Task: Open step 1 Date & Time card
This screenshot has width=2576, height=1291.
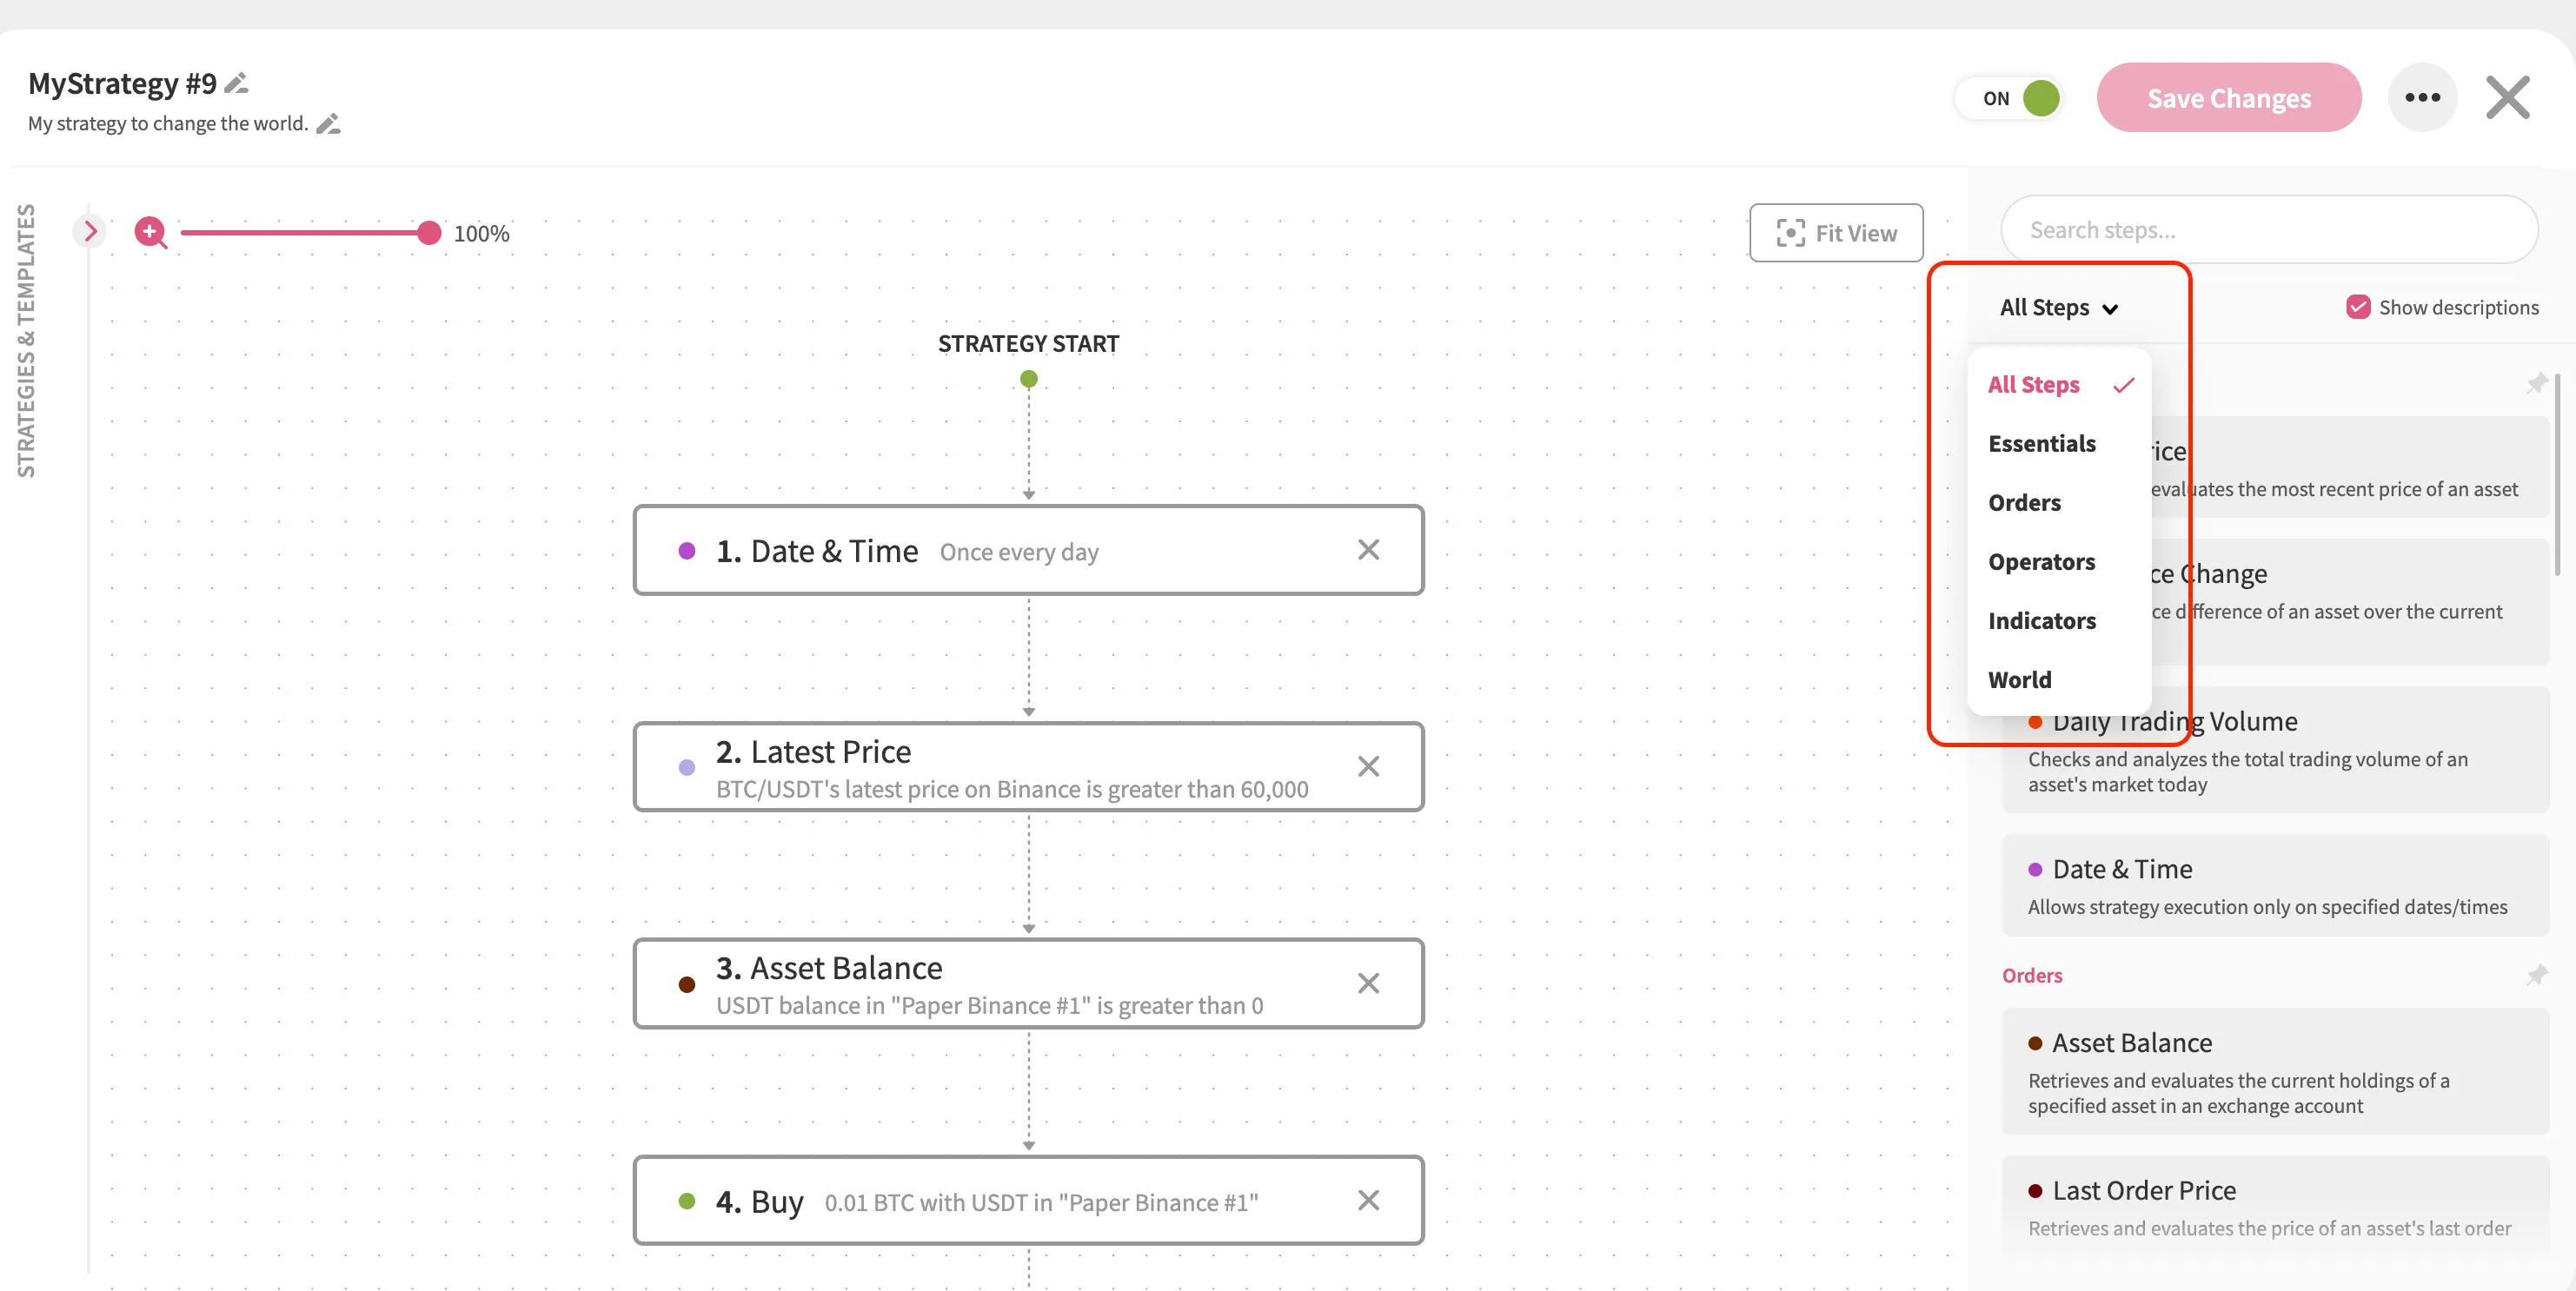Action: coord(1028,550)
